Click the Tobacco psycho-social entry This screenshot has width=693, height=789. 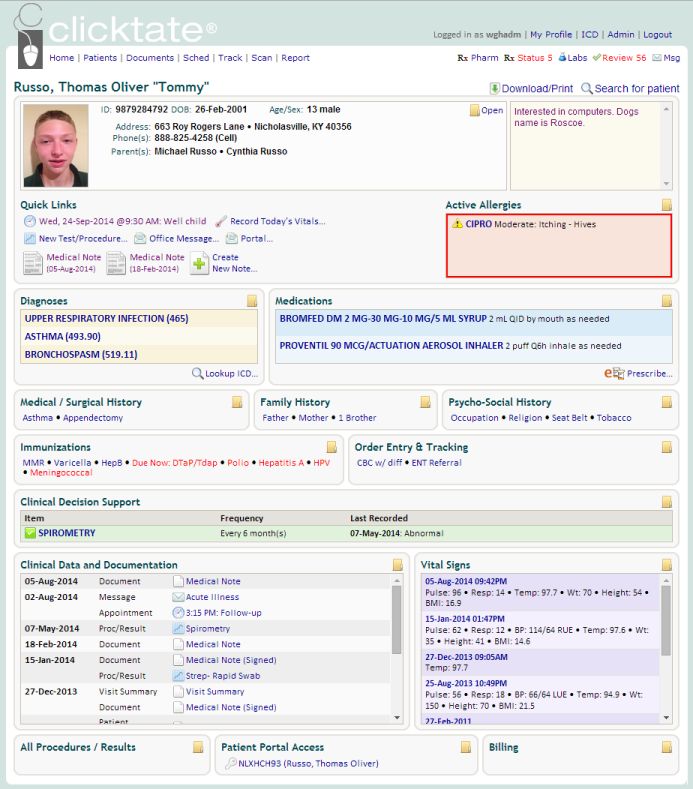click(614, 418)
